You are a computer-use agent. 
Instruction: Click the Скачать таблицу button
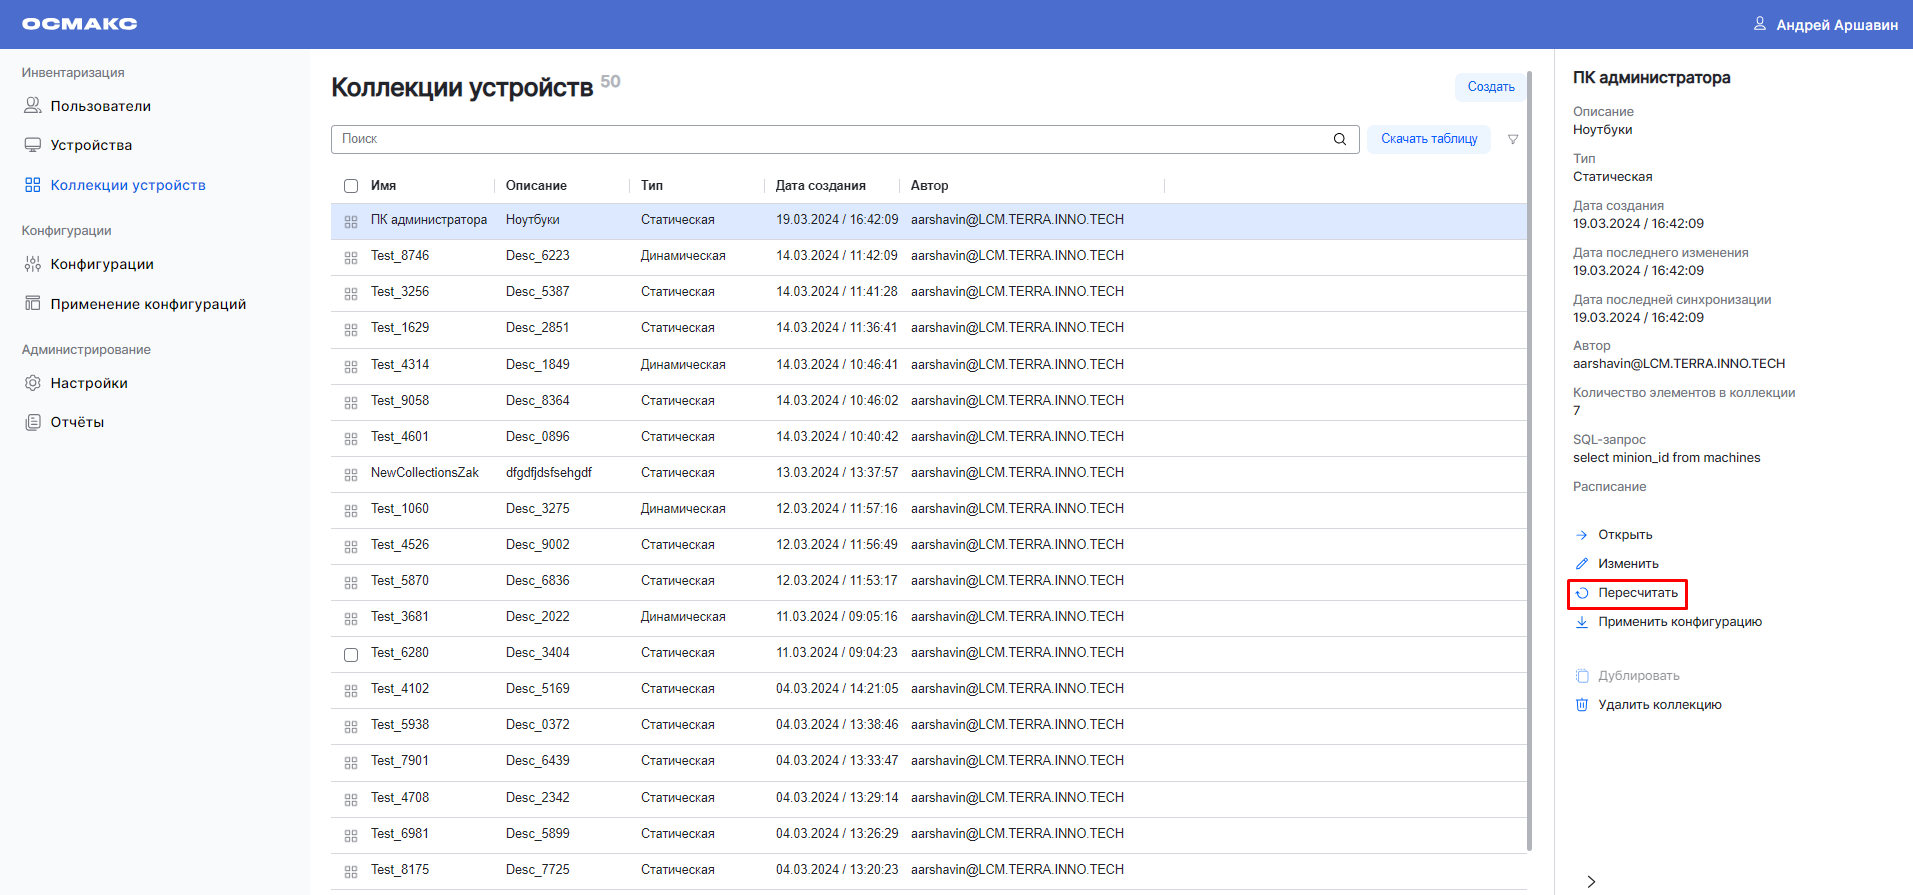[1428, 139]
